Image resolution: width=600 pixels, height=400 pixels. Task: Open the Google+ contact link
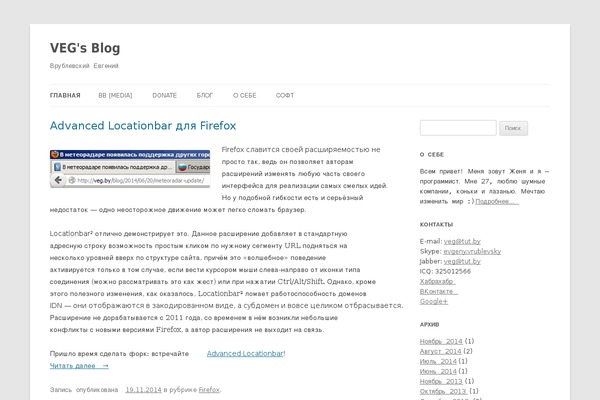[x=434, y=301]
